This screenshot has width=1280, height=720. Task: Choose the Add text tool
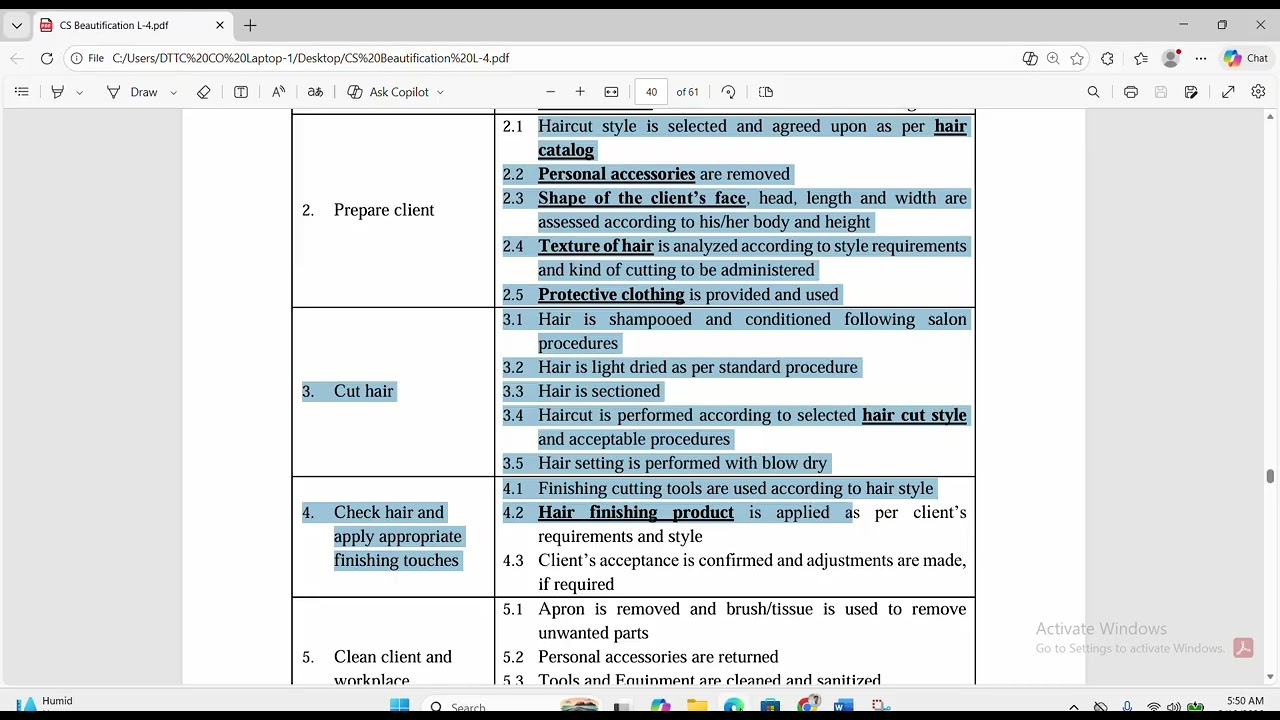(x=241, y=92)
